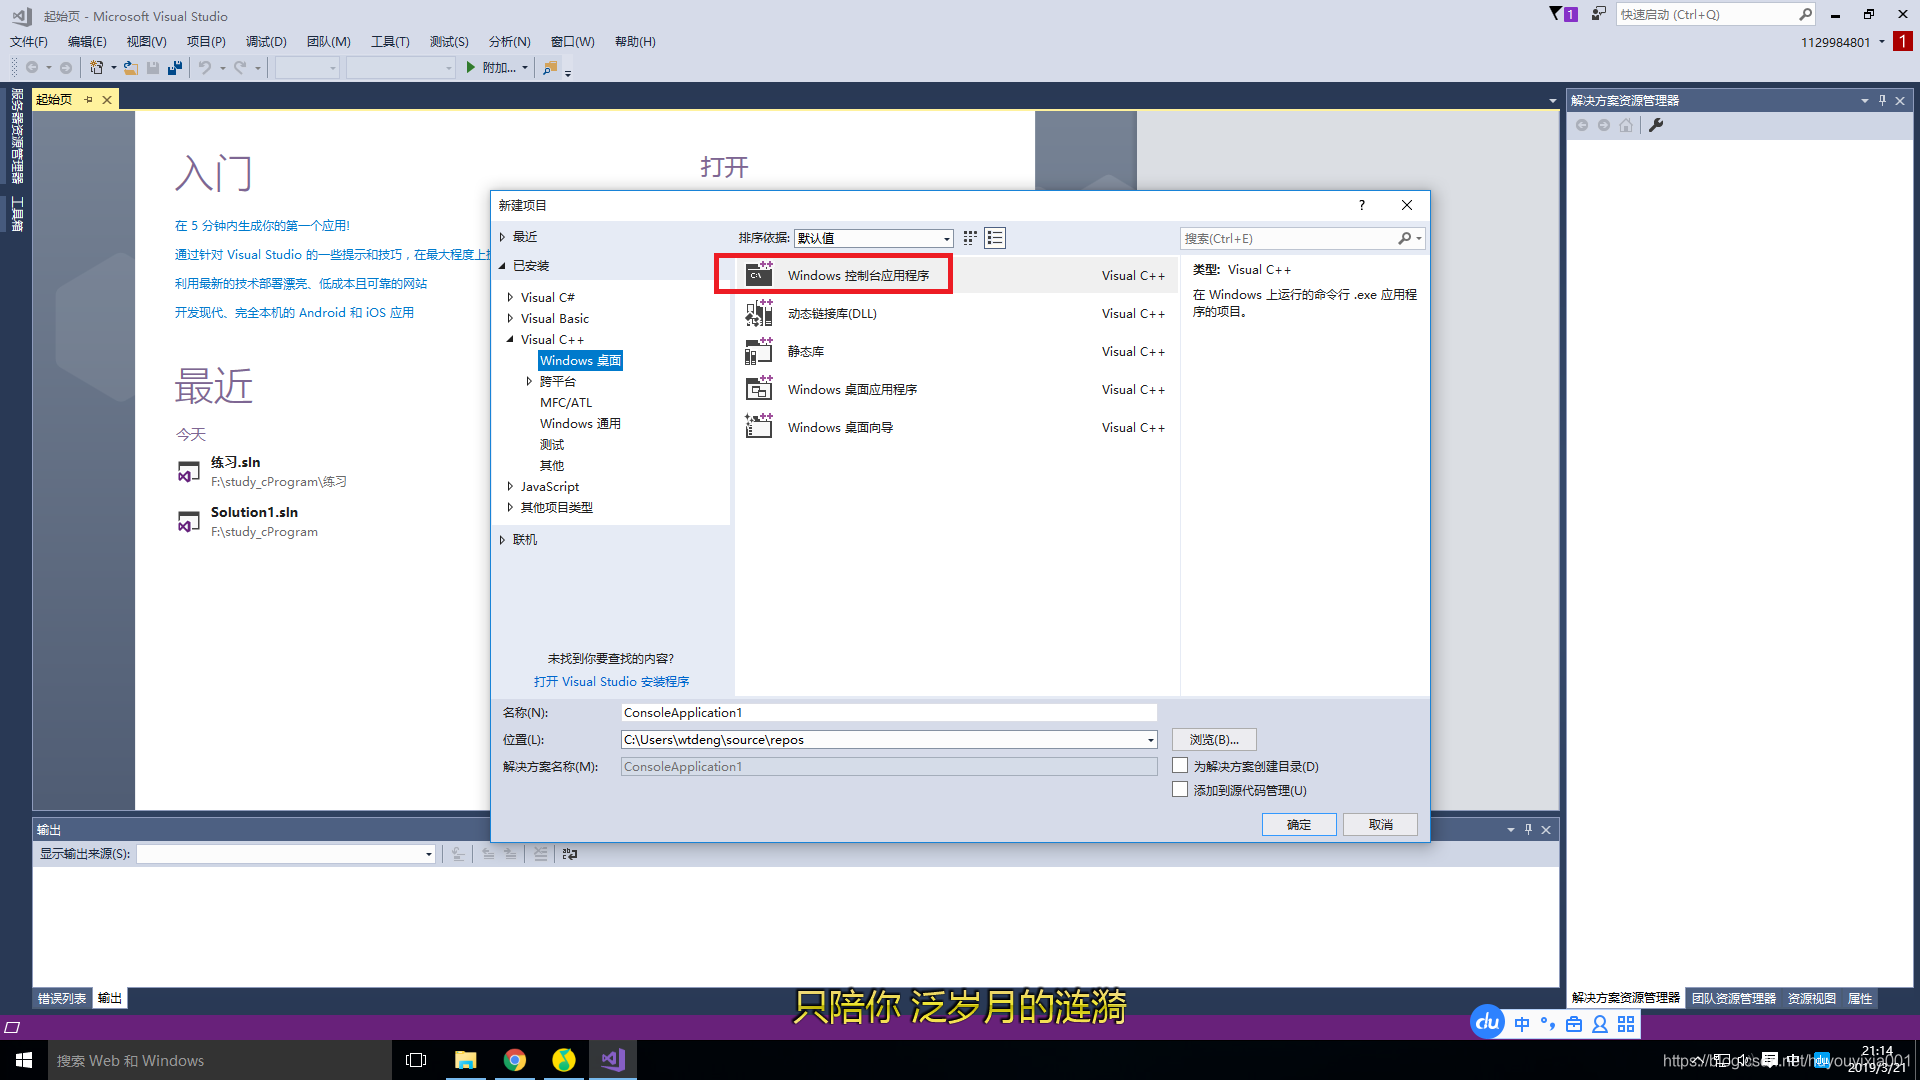Screen dimensions: 1920x1080
Task: Open the 工具(T) menu
Action: click(x=390, y=42)
